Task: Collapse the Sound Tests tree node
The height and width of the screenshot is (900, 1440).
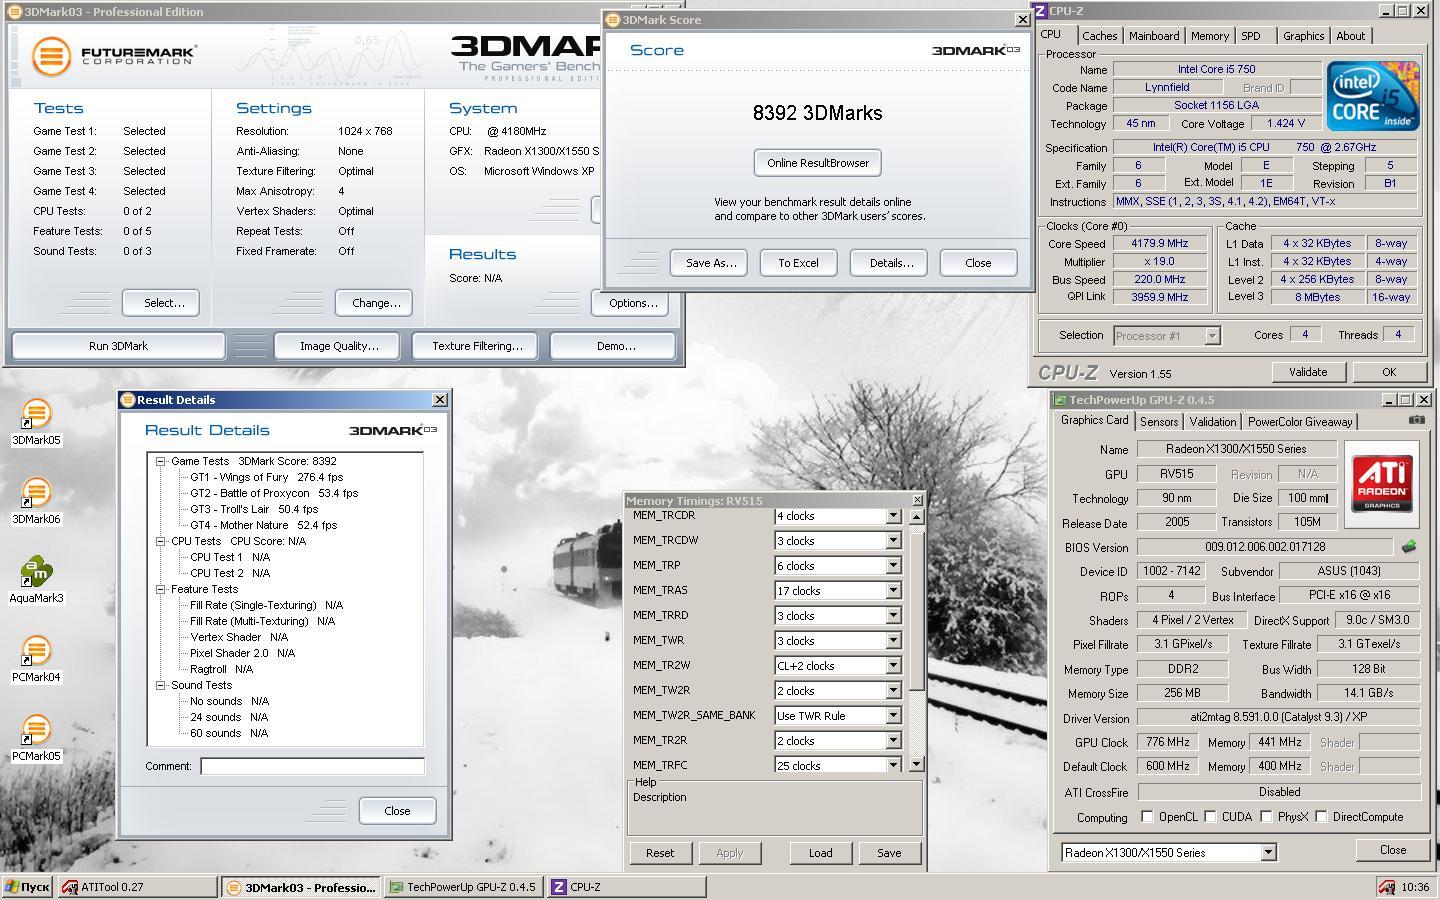Action: [160, 685]
